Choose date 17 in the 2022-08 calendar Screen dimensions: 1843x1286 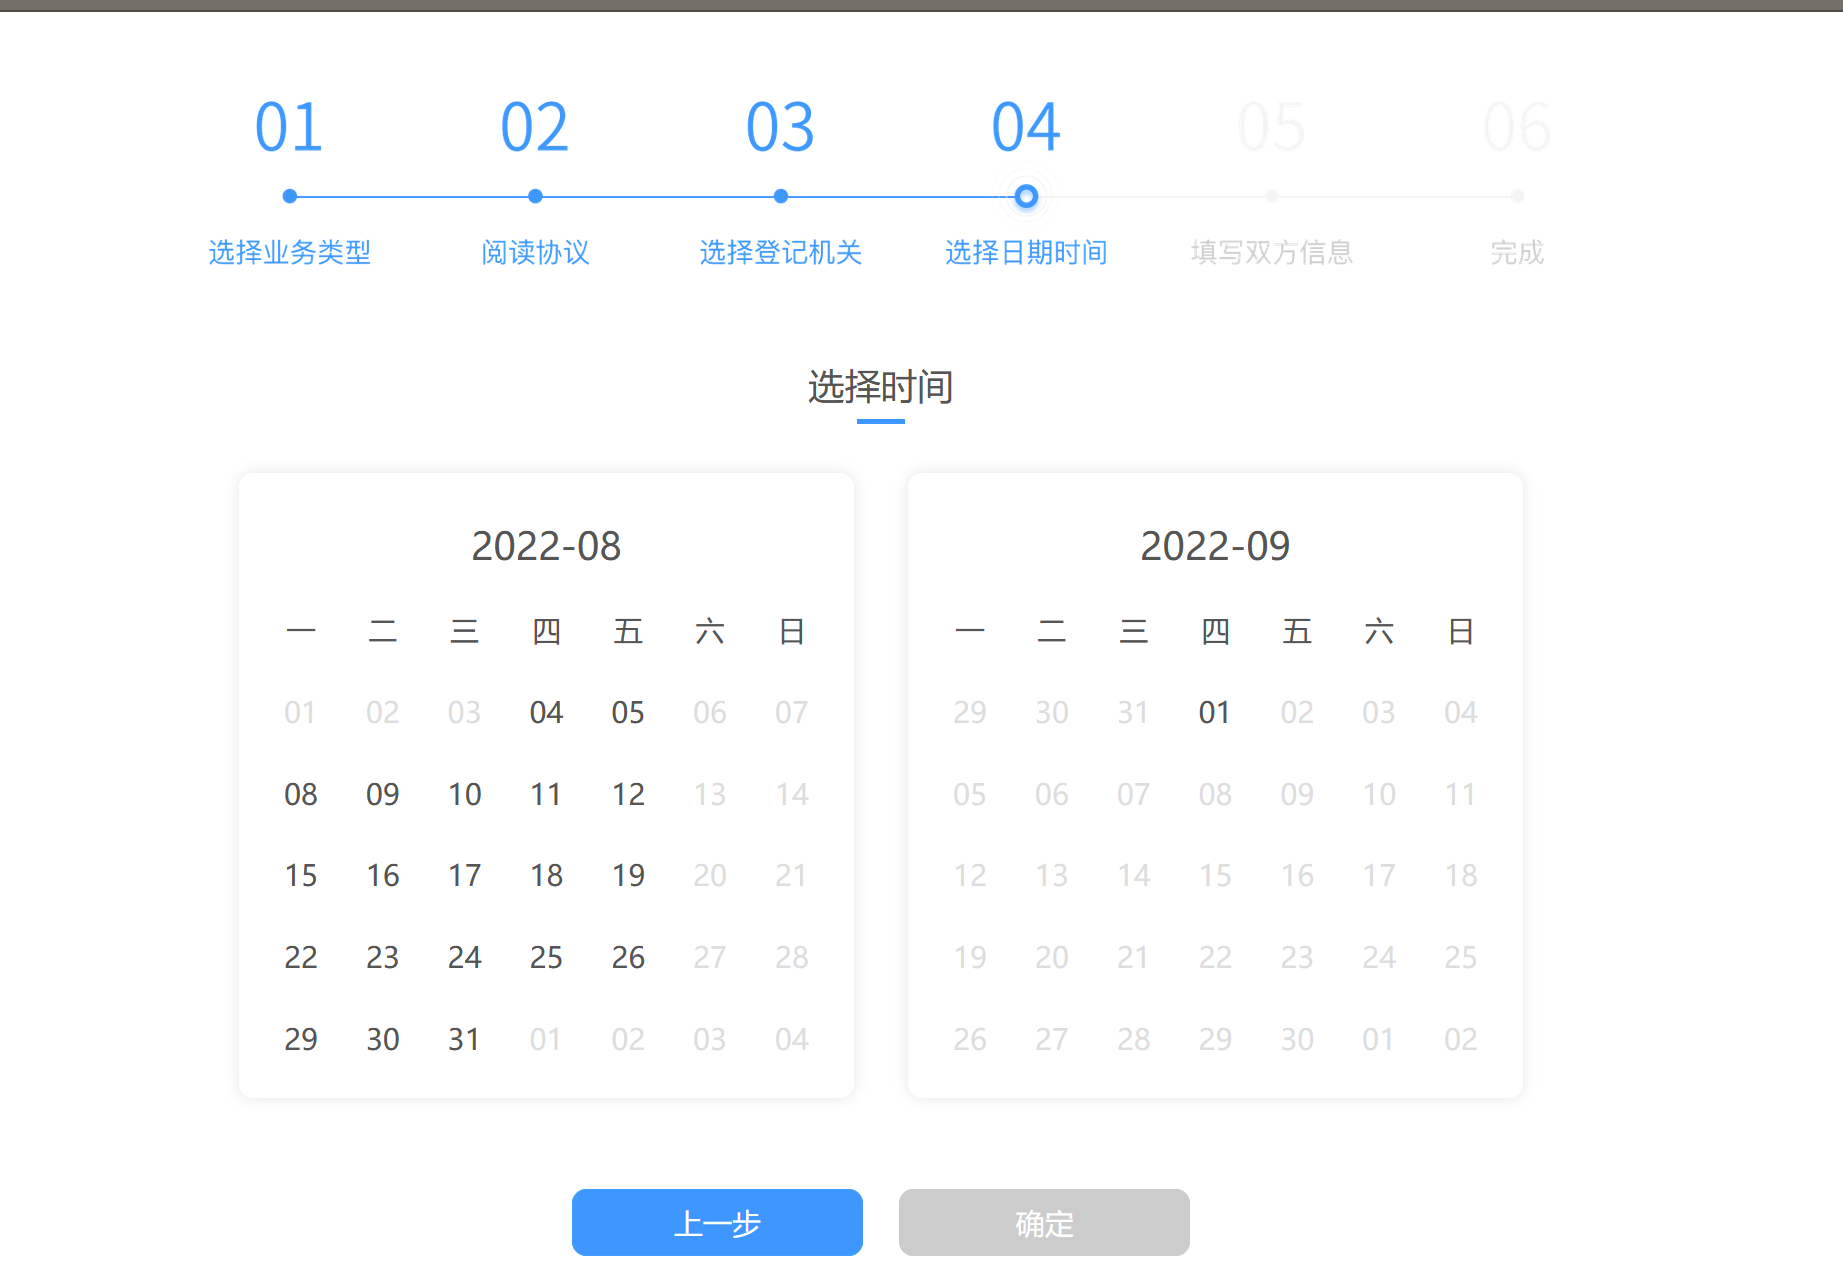[x=464, y=876]
